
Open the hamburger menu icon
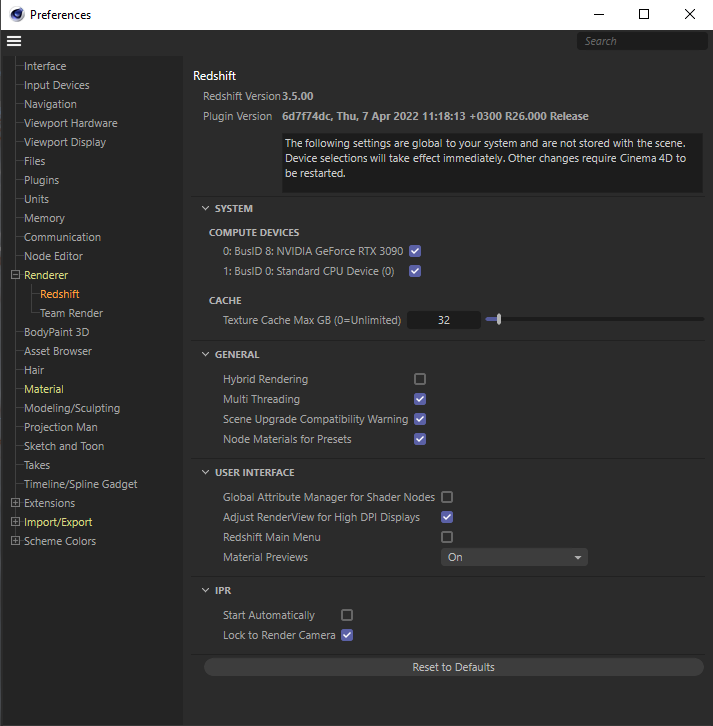tap(14, 41)
